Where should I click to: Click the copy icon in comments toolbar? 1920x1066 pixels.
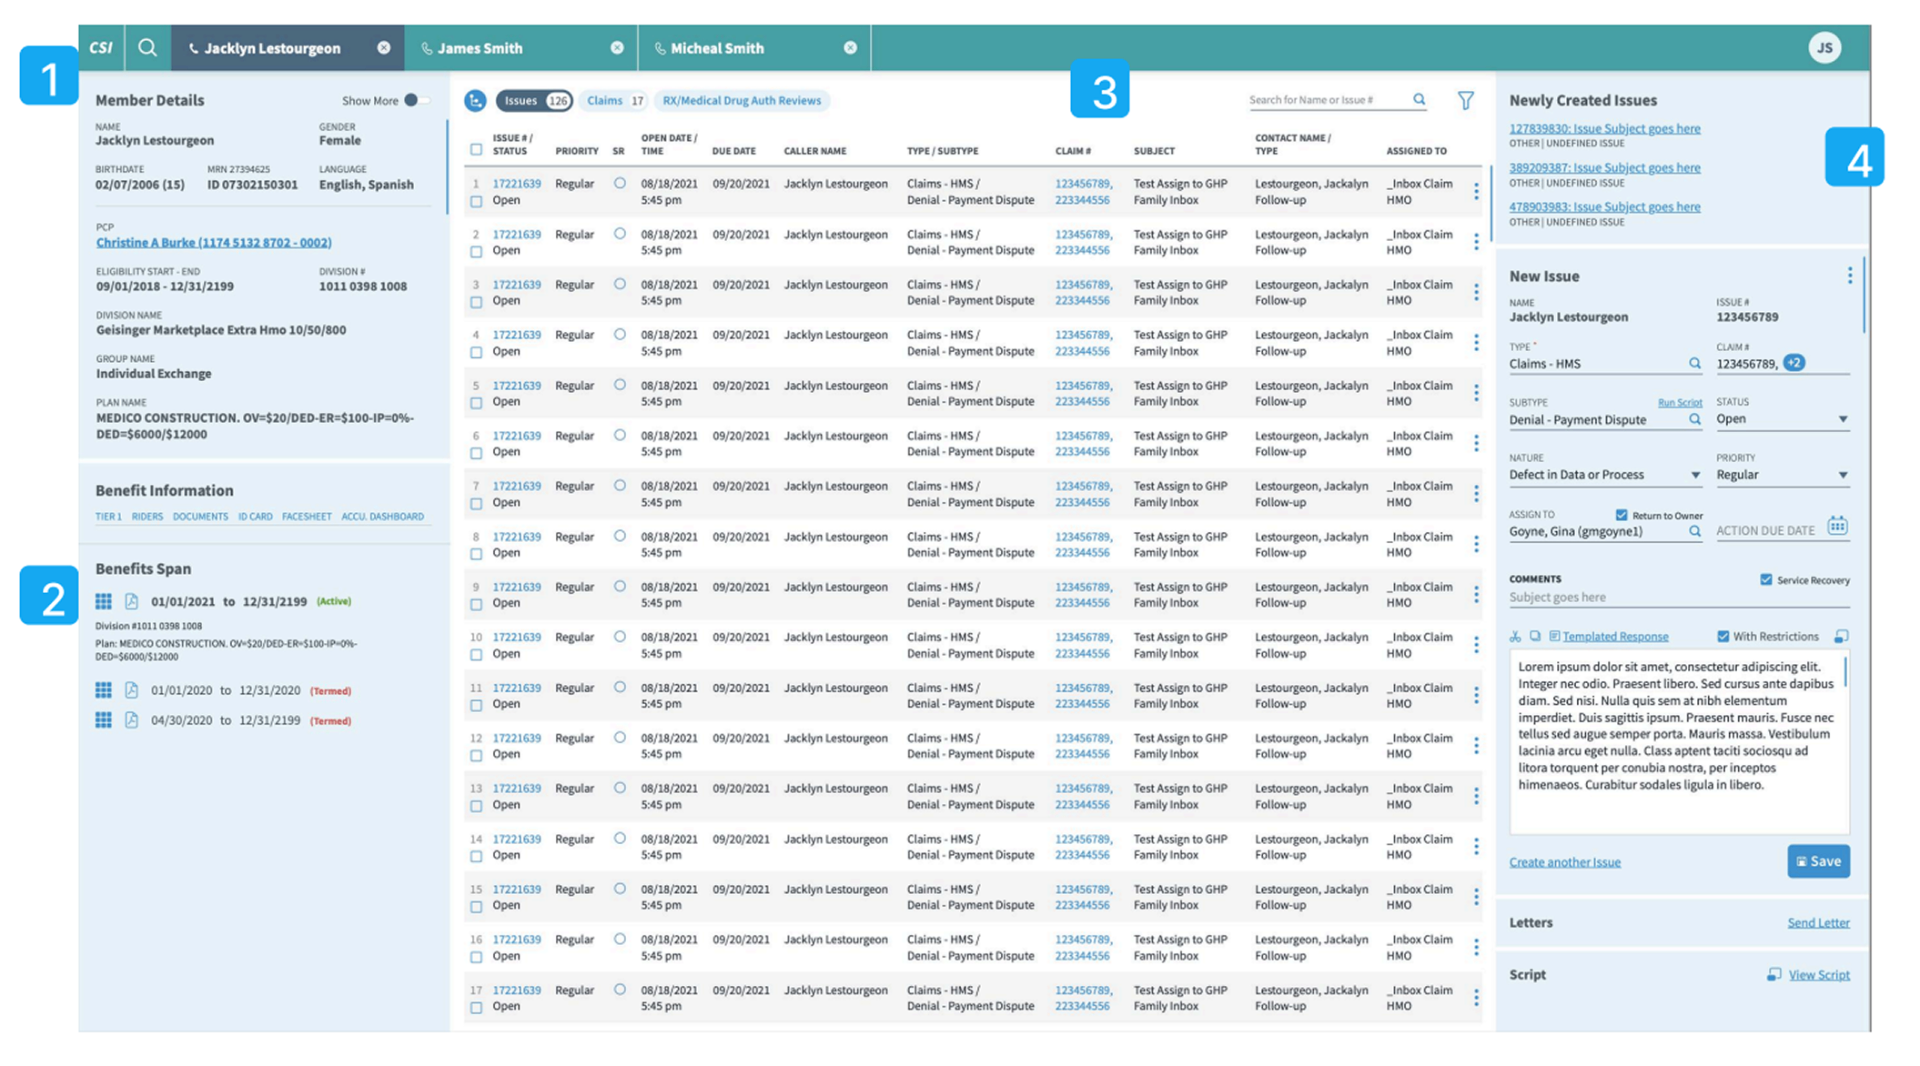point(1535,636)
